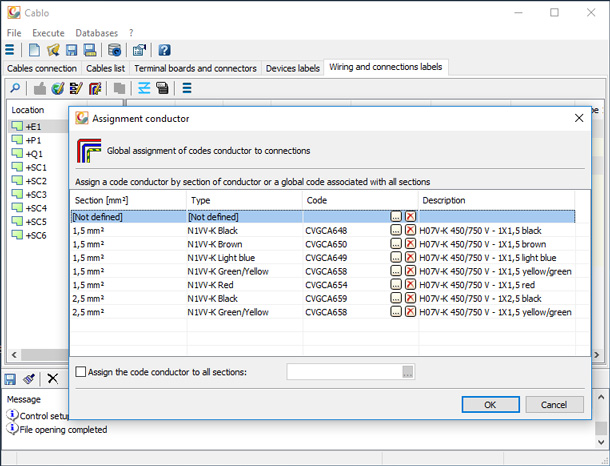The image size is (610, 466).
Task: Click the X delete icon in message panel
Action: coord(53,378)
